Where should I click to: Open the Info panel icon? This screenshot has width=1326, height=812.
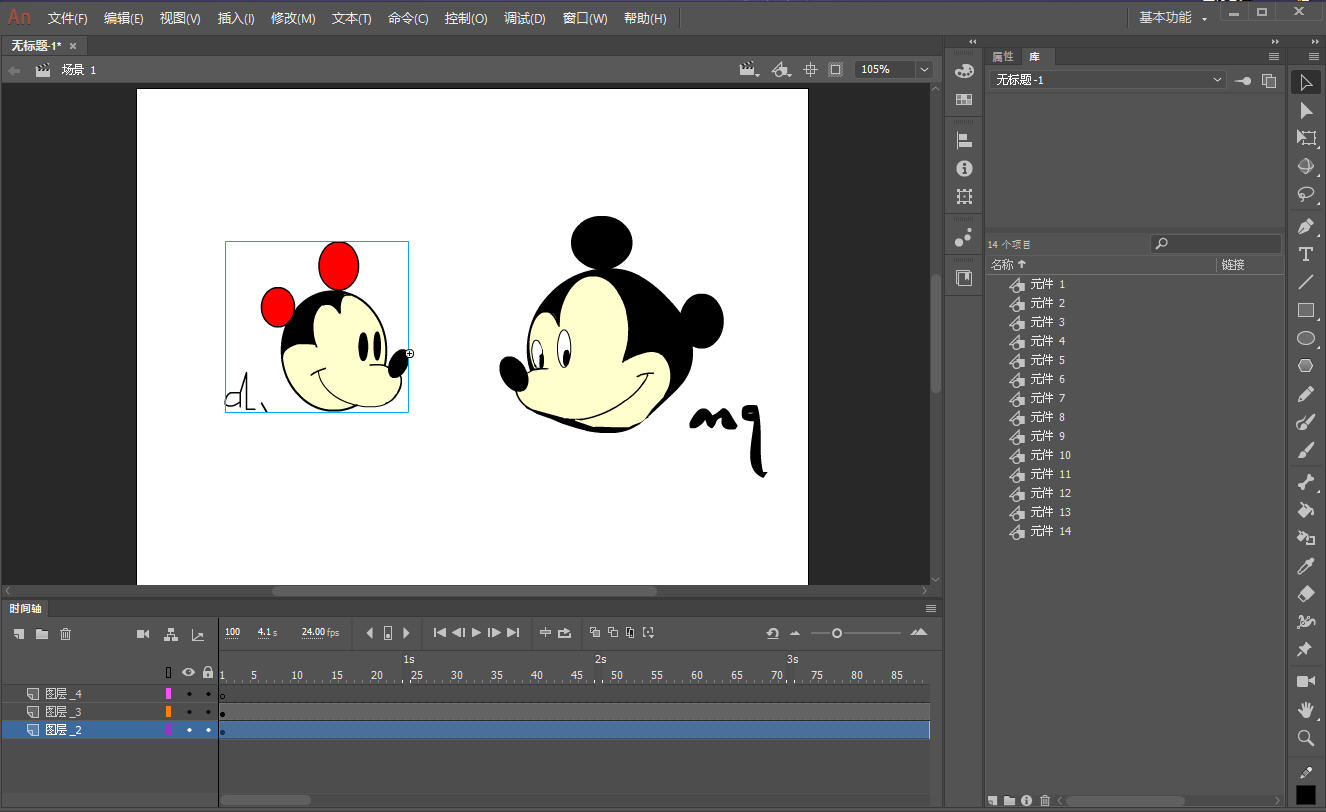coord(964,169)
